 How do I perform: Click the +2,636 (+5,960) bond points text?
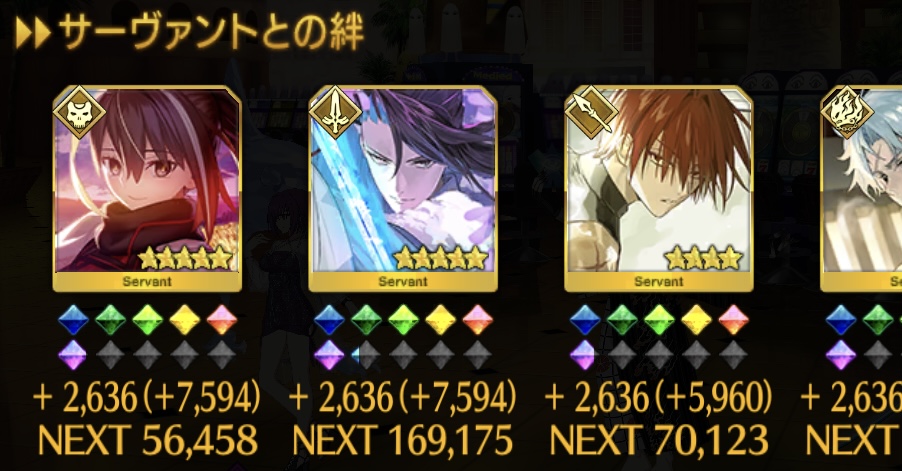[658, 397]
